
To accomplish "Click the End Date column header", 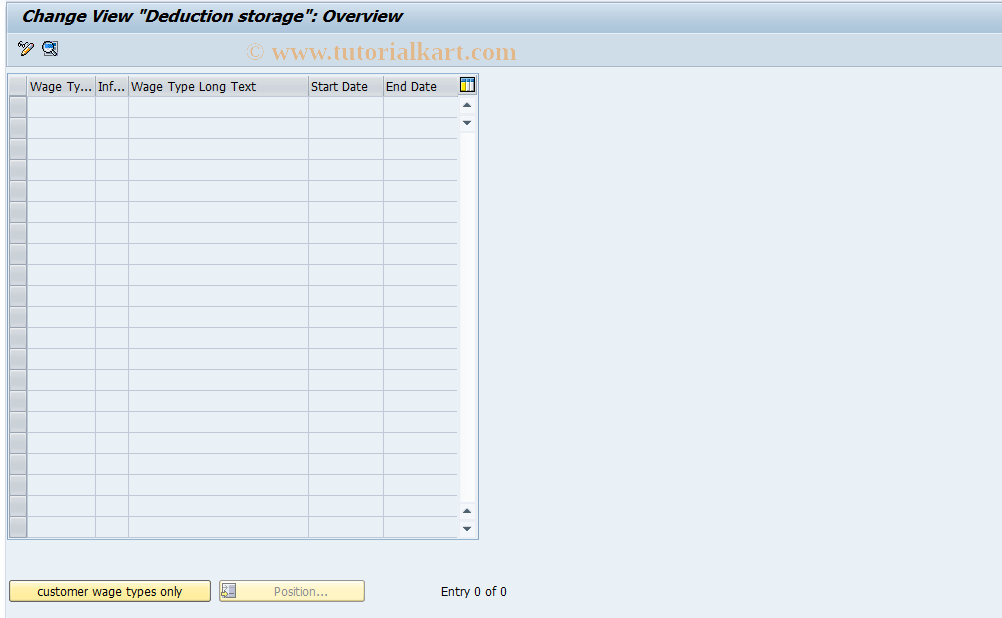I will [x=420, y=86].
